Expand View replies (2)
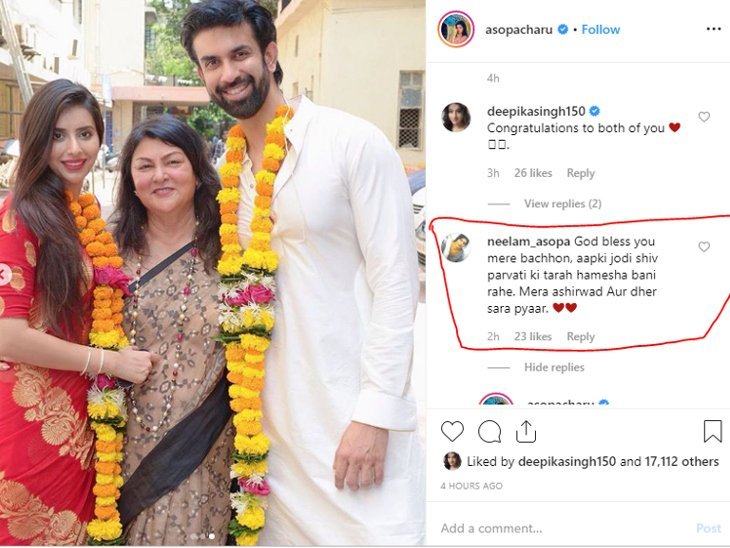The height and width of the screenshot is (548, 730). (563, 204)
